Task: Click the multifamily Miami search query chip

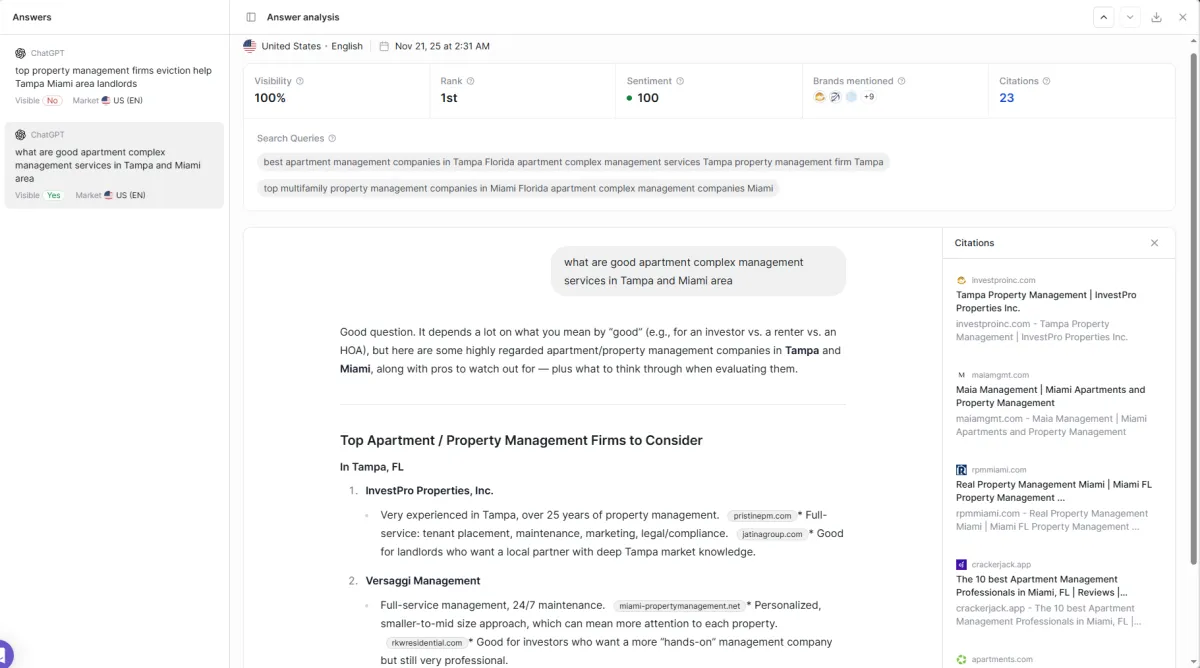Action: [518, 188]
